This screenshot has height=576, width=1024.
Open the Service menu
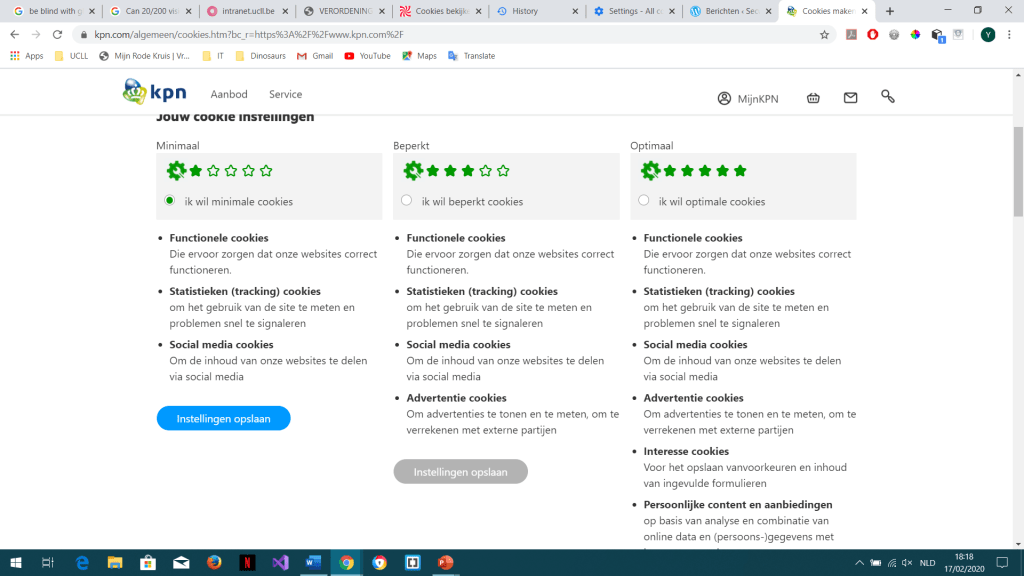click(285, 94)
